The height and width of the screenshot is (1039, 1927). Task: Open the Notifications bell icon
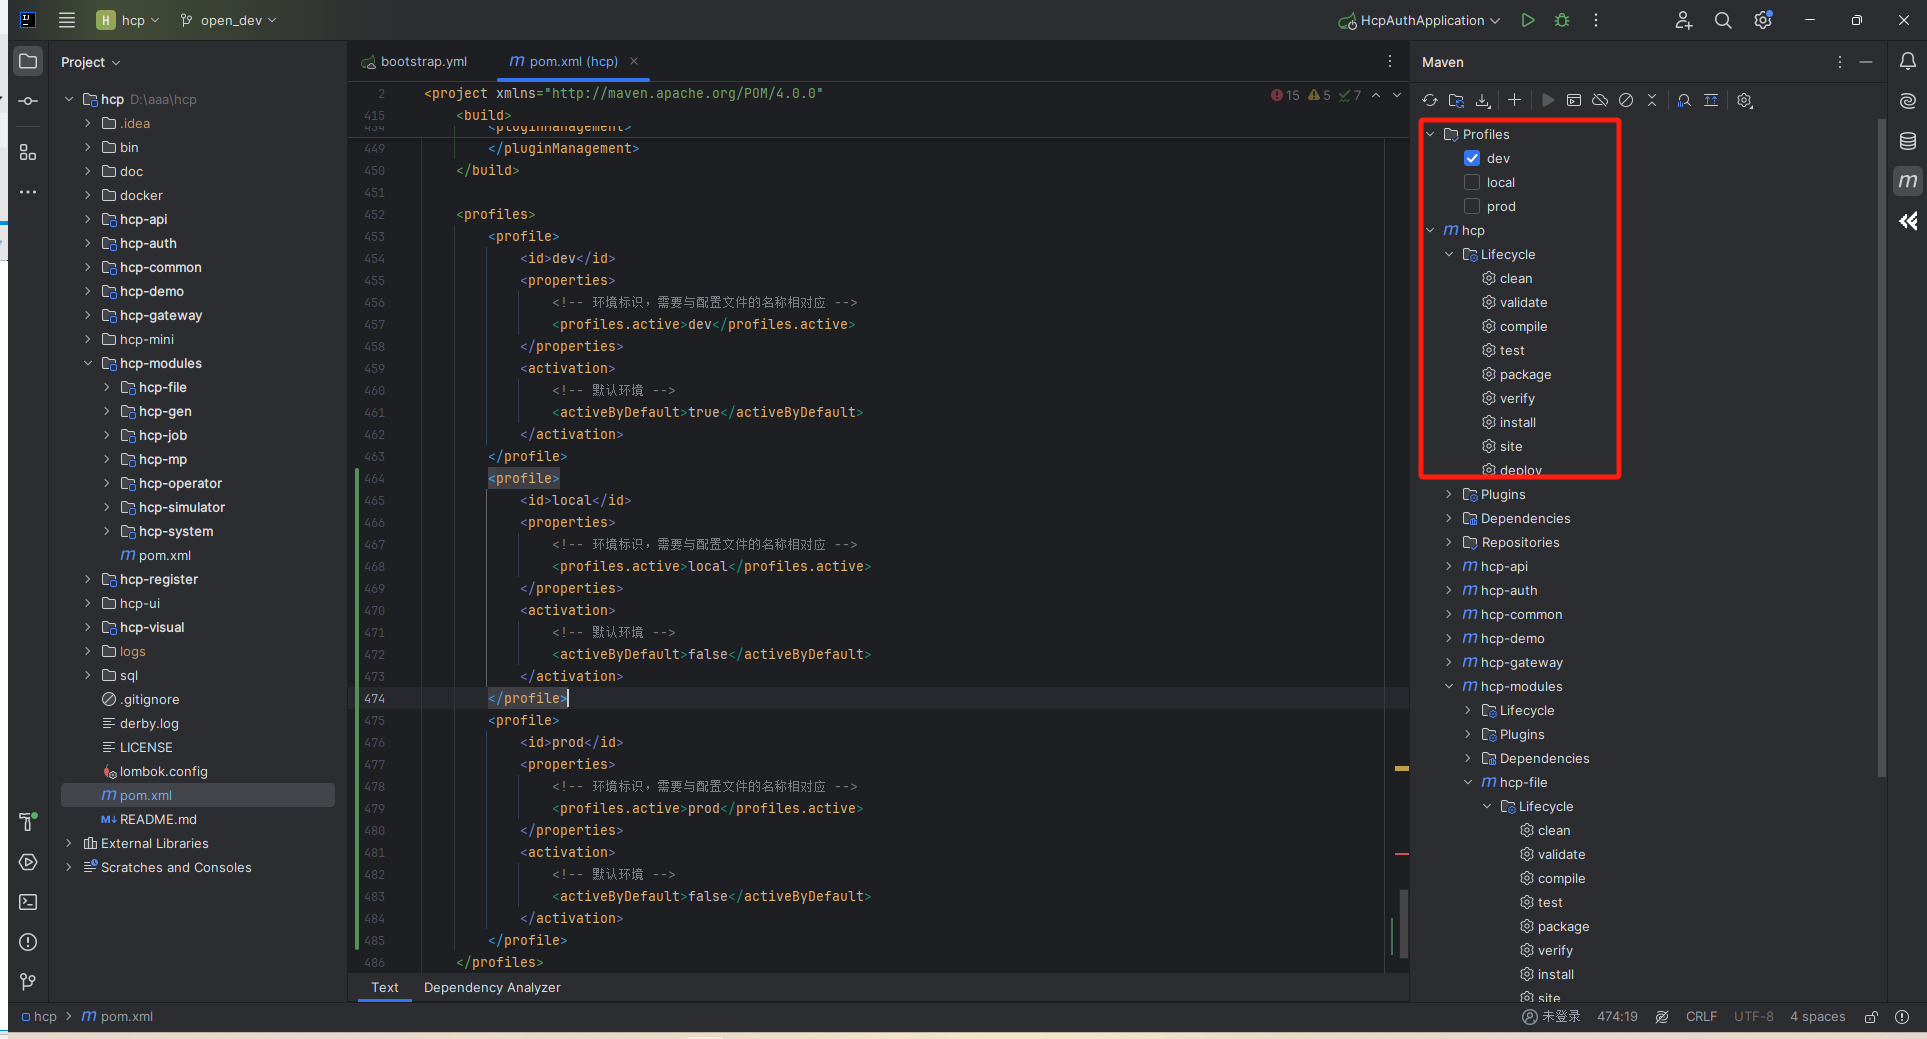point(1908,61)
